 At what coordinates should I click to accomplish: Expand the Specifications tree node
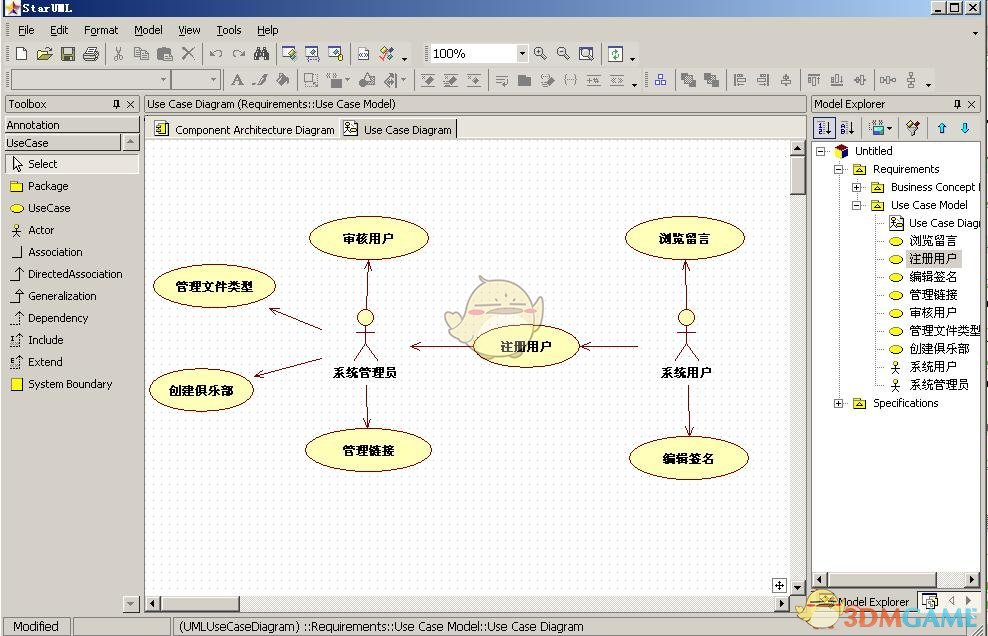(x=837, y=403)
